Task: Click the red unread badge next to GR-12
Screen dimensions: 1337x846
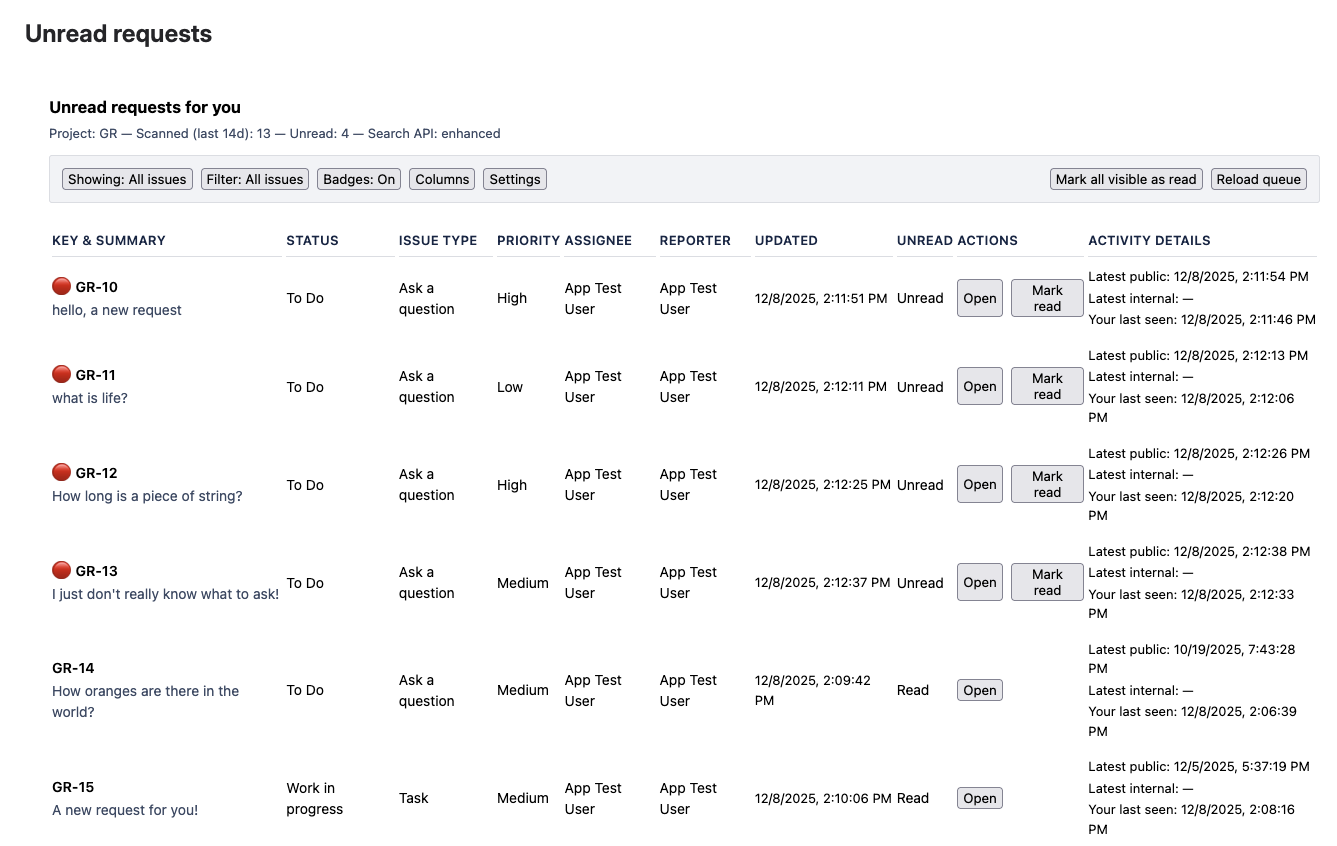Action: tap(60, 471)
